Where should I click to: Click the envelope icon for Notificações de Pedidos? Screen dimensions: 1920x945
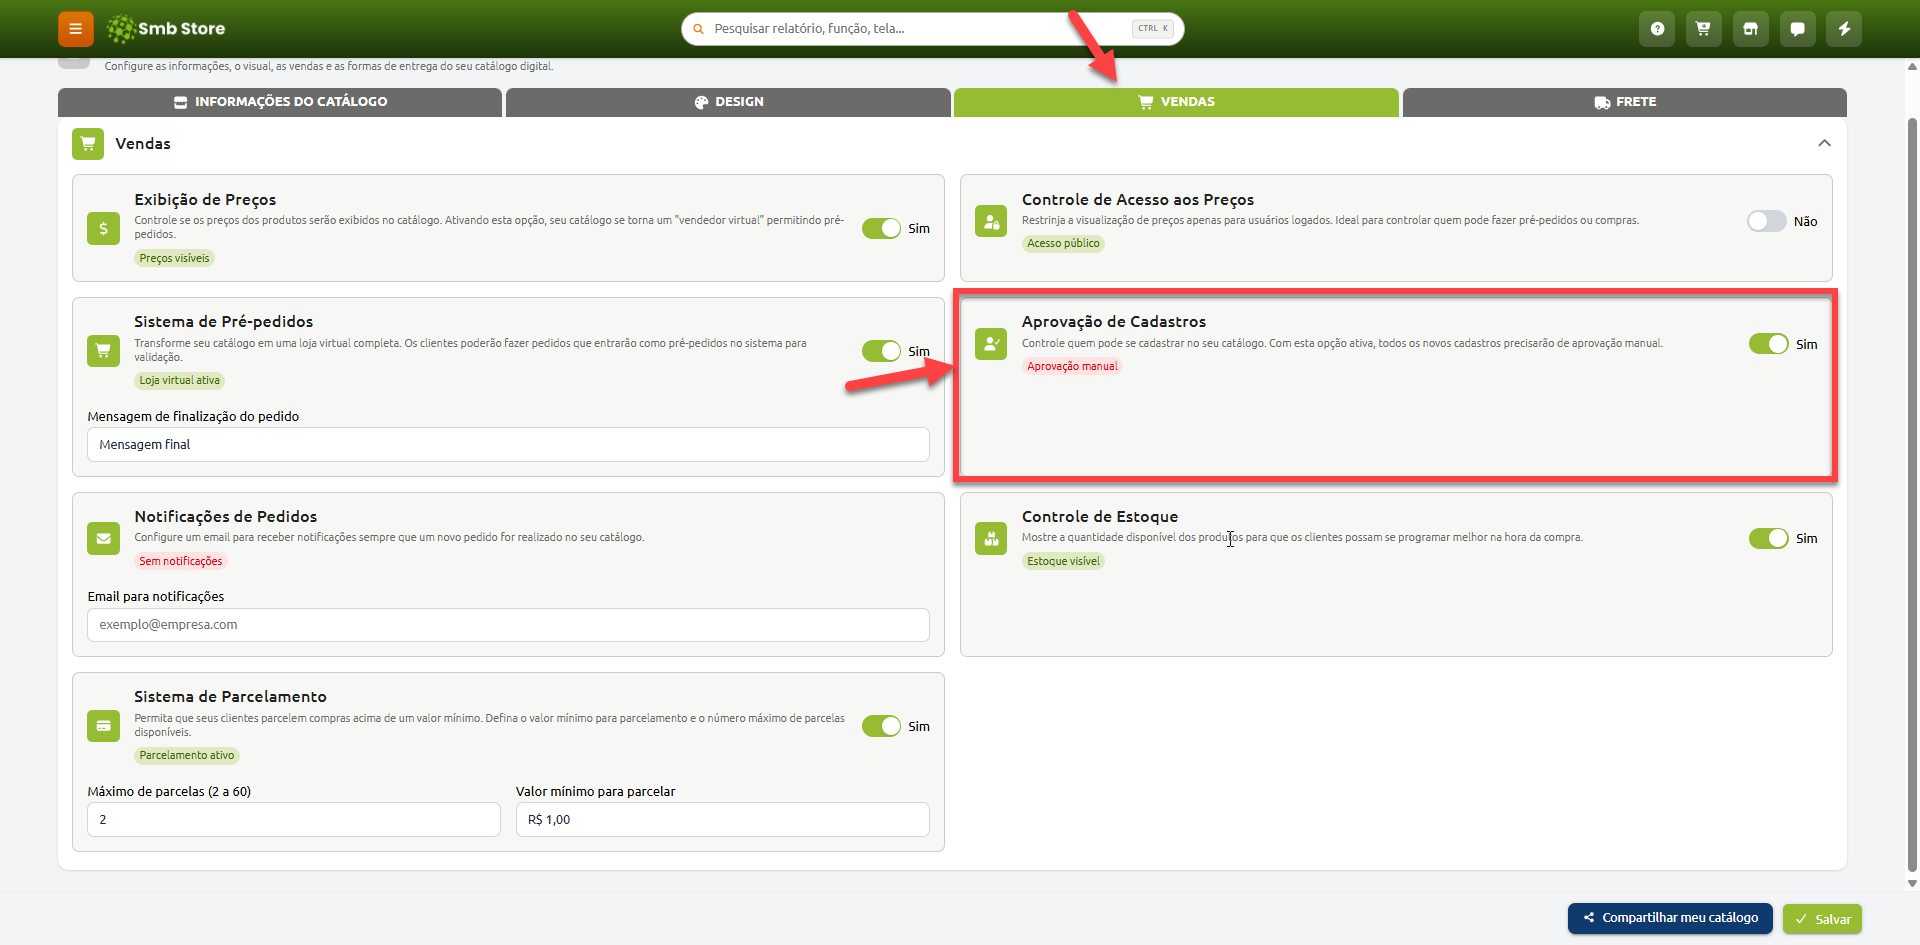point(103,538)
